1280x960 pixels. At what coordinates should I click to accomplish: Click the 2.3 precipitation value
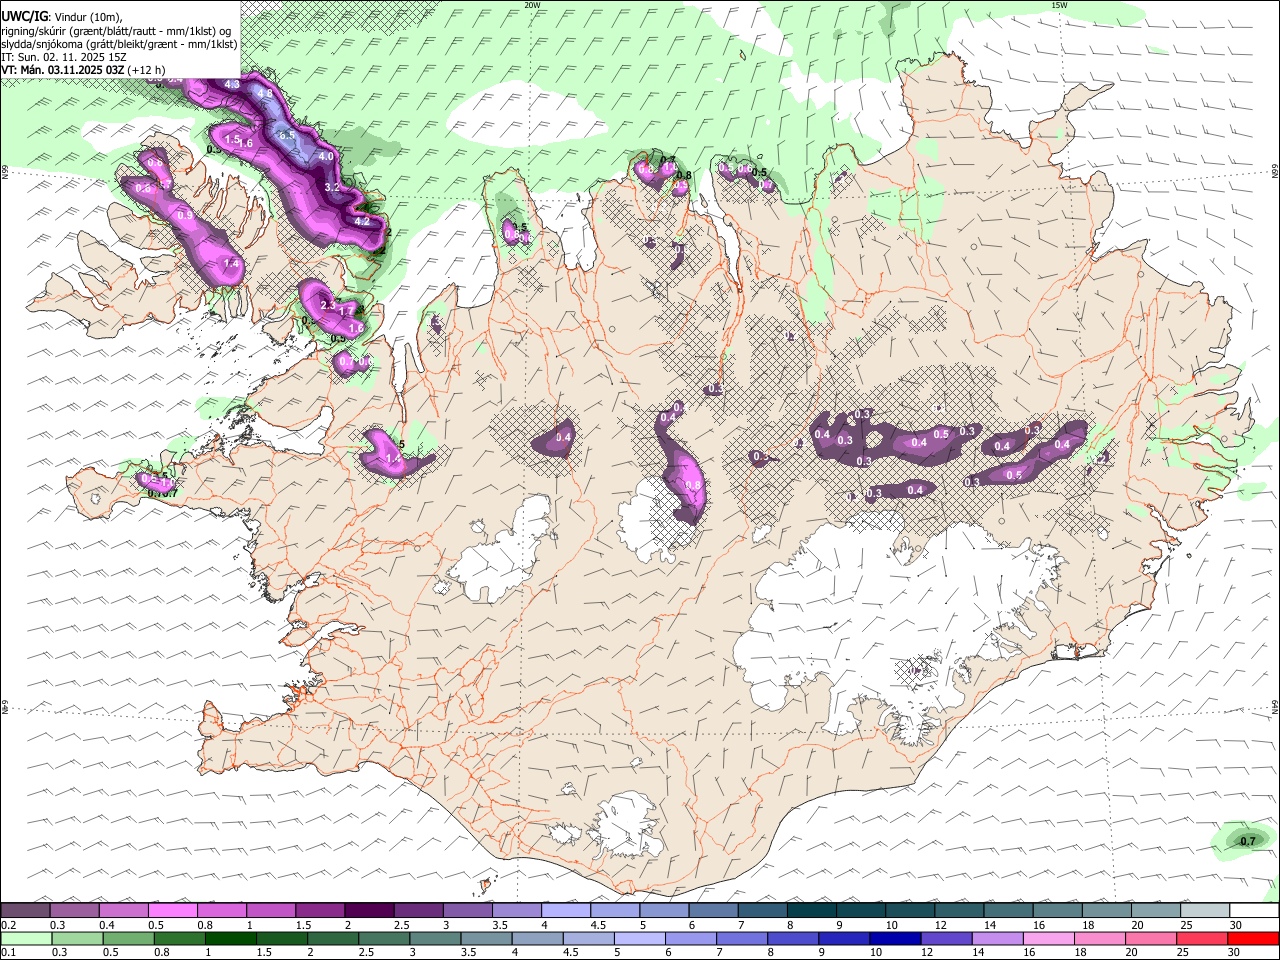click(x=327, y=305)
